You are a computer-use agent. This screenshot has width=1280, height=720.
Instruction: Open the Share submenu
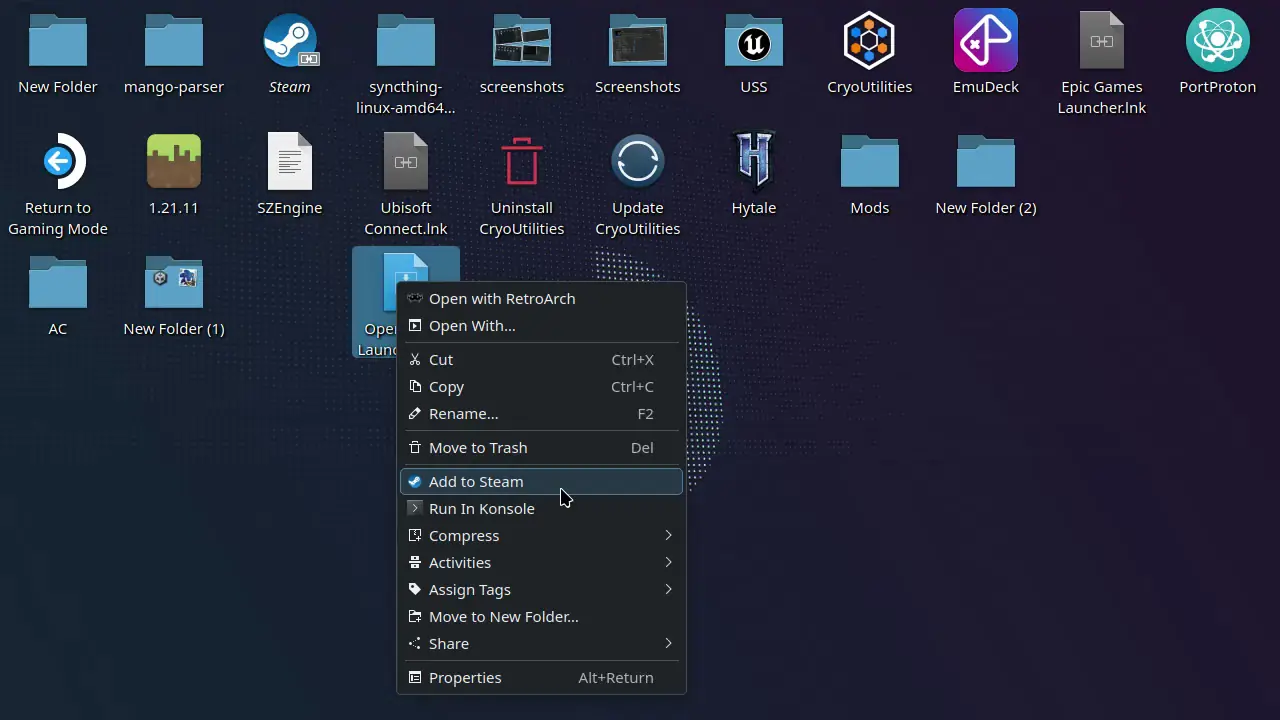point(448,643)
